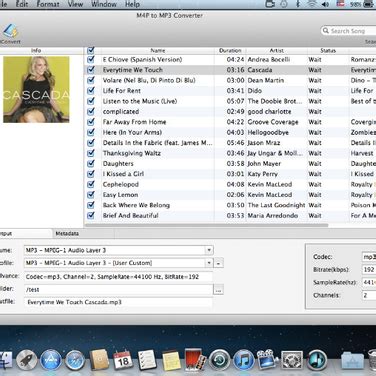Select Back Where We Belong row

click(x=230, y=205)
